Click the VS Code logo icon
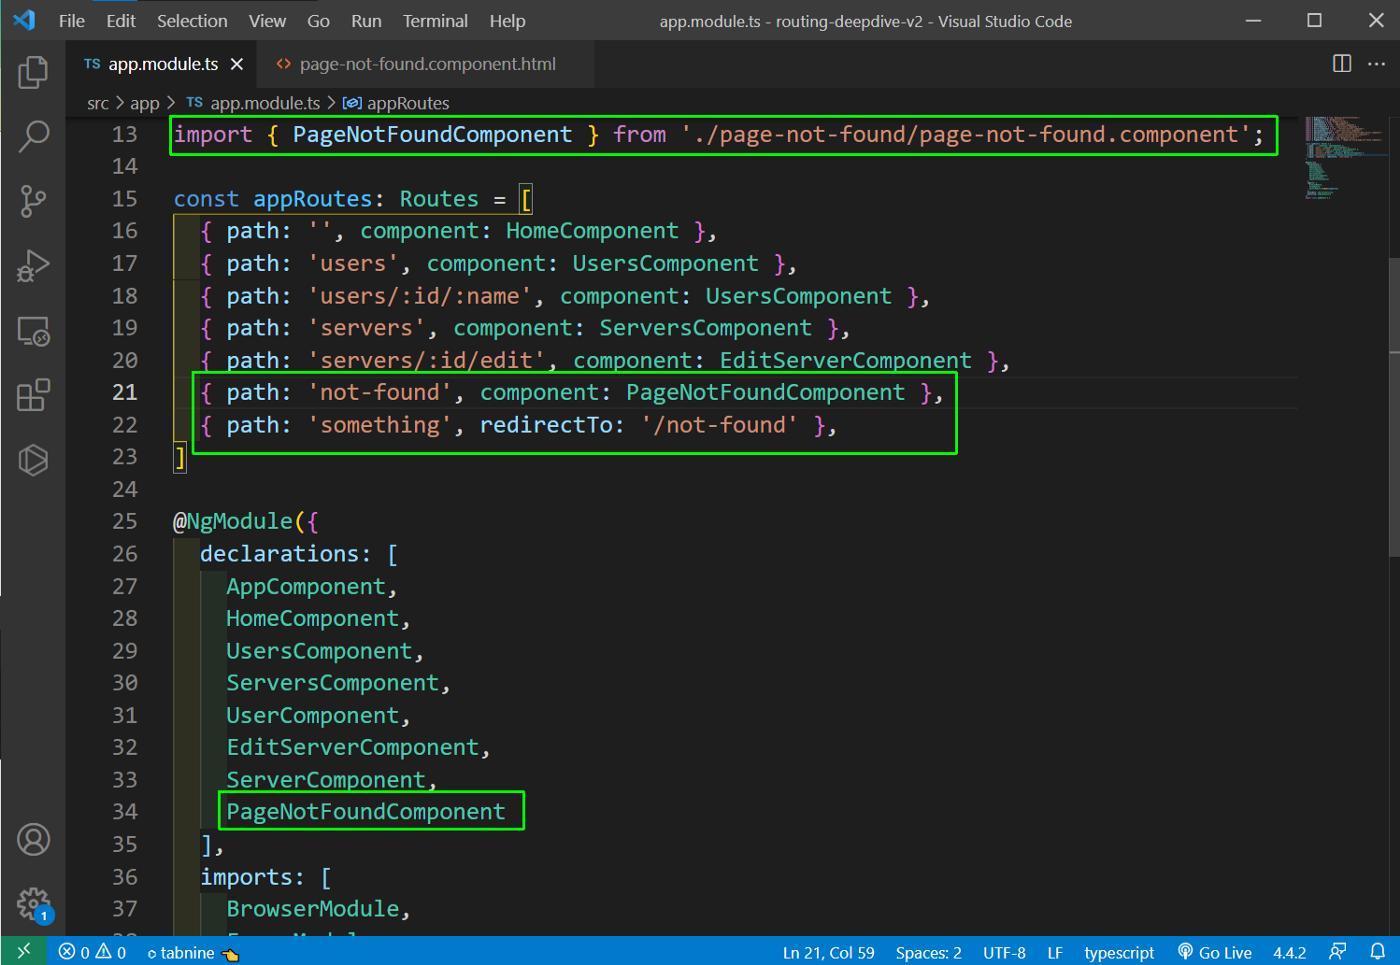 click(x=24, y=20)
